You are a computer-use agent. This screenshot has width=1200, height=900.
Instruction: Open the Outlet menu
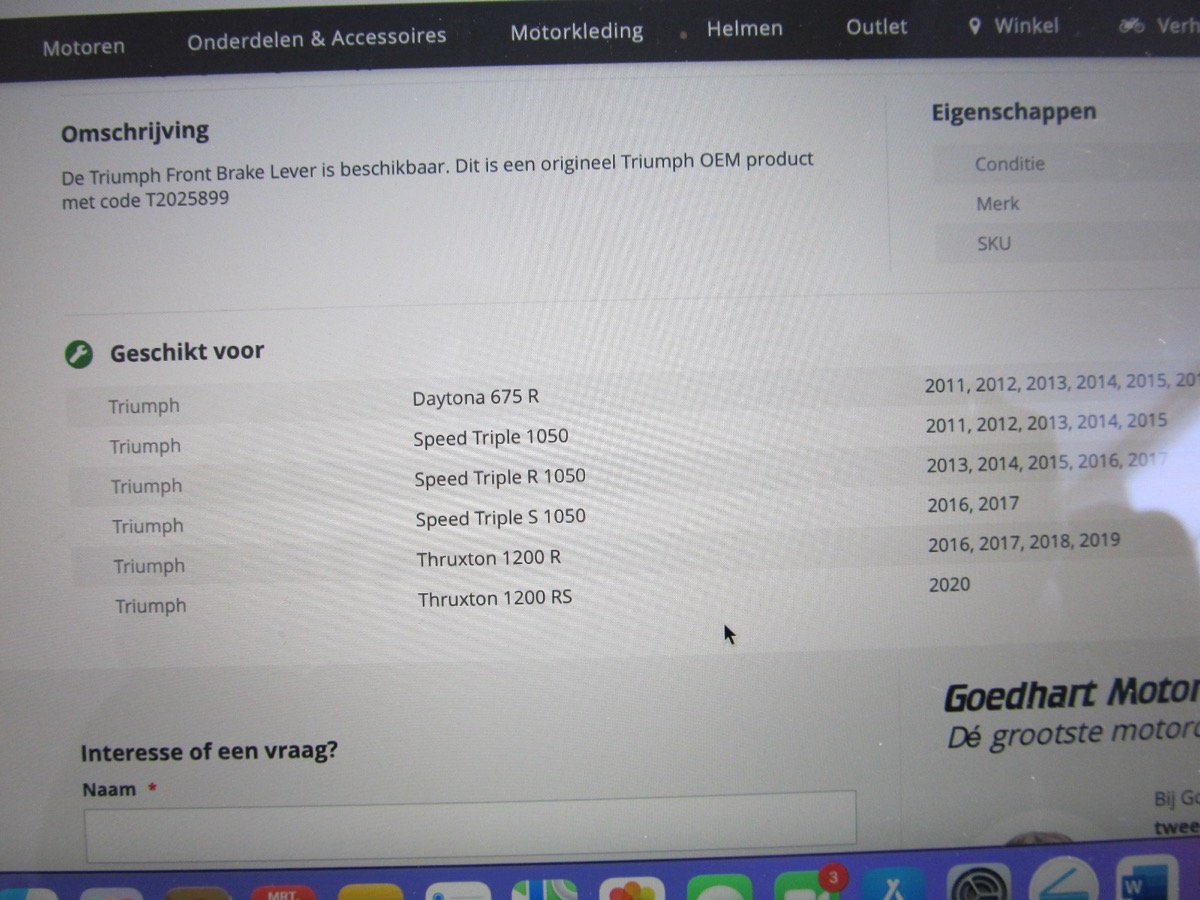pos(876,27)
